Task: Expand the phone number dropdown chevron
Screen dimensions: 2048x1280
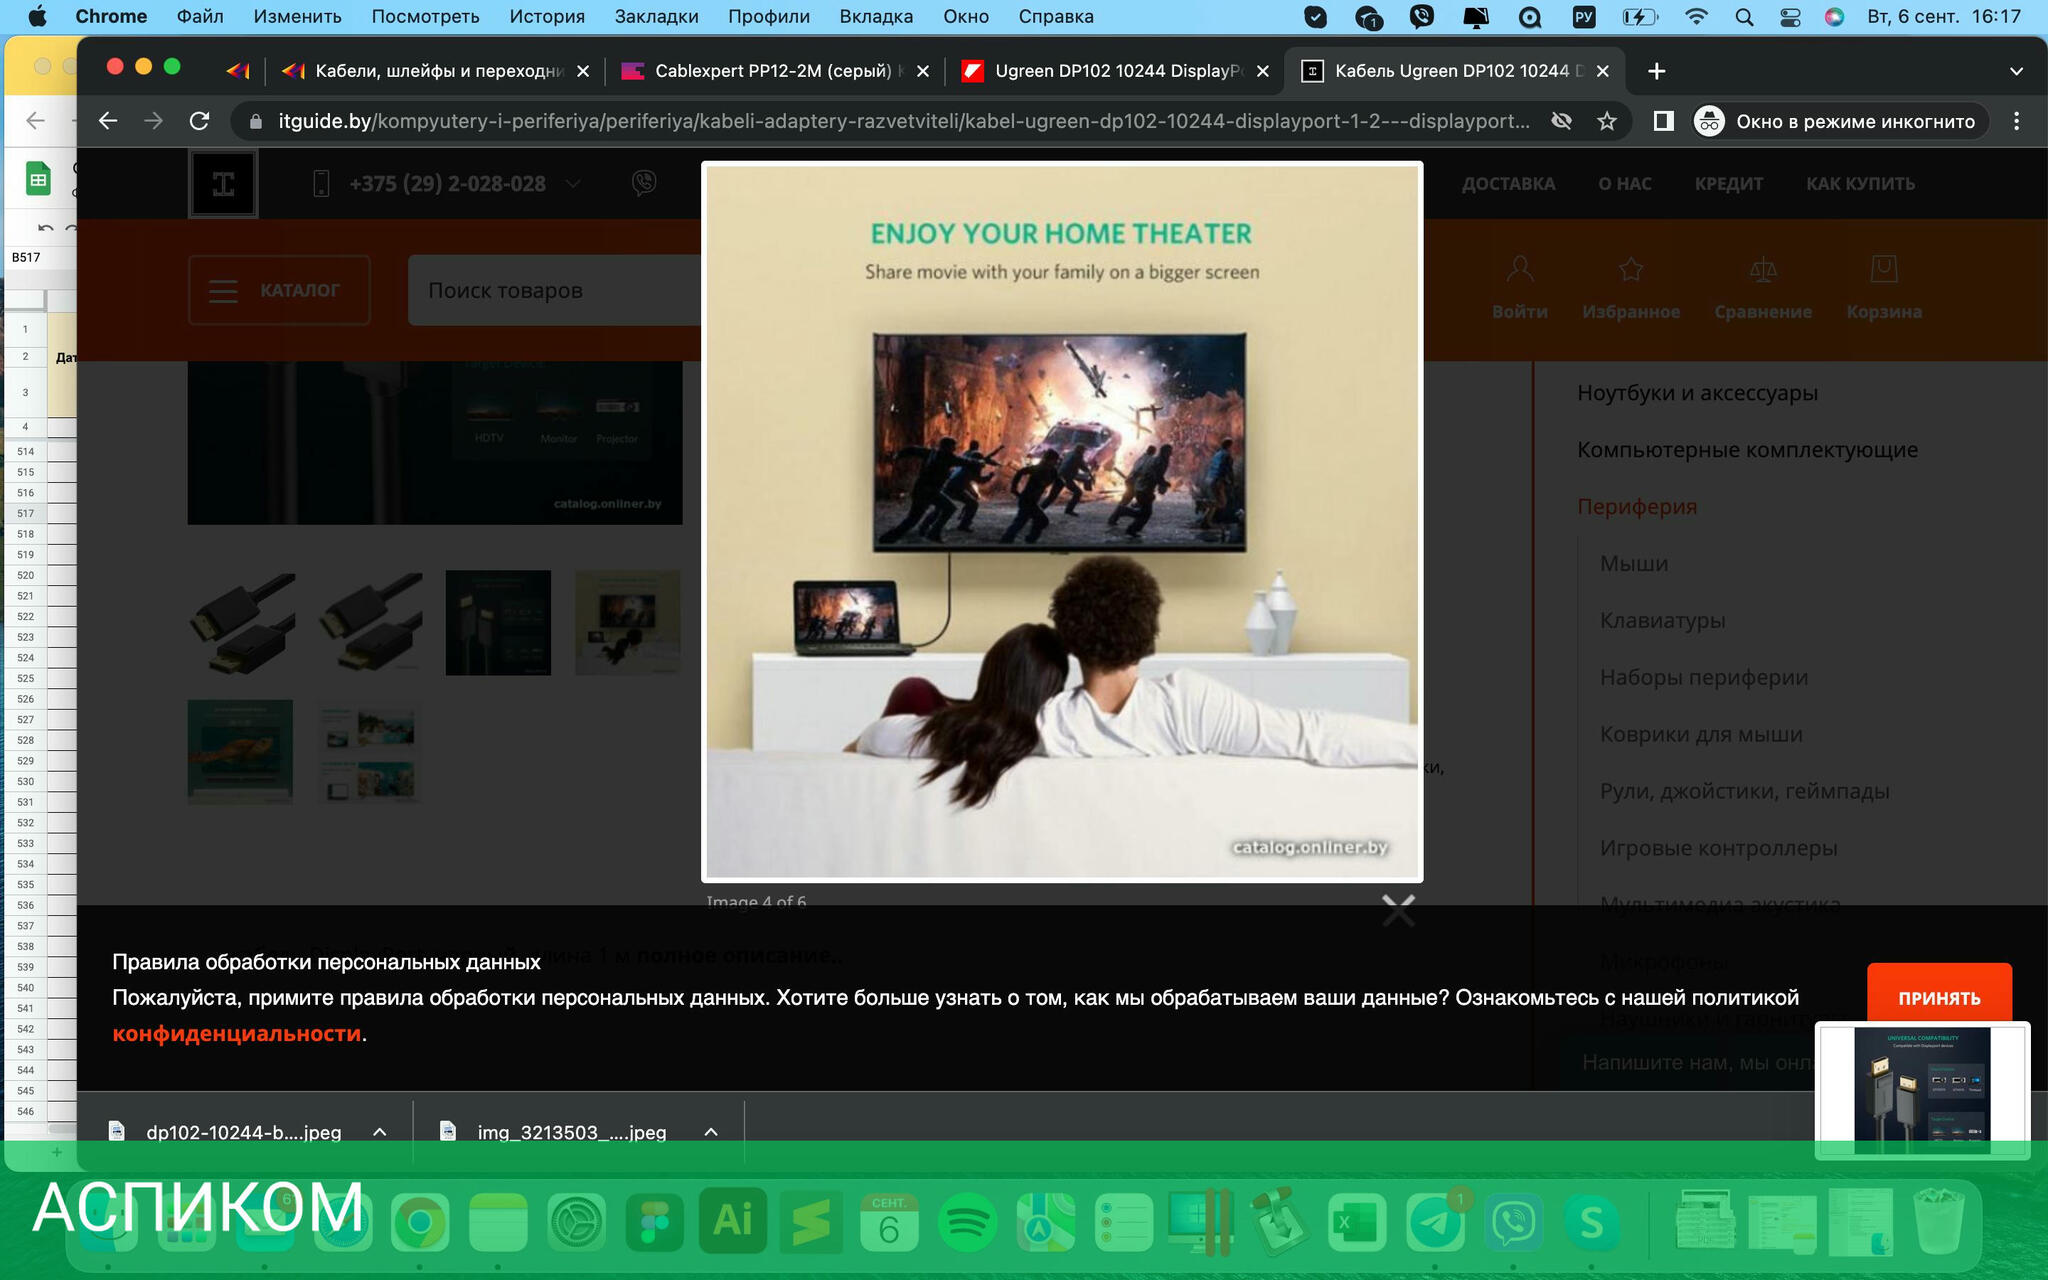Action: pyautogui.click(x=573, y=183)
